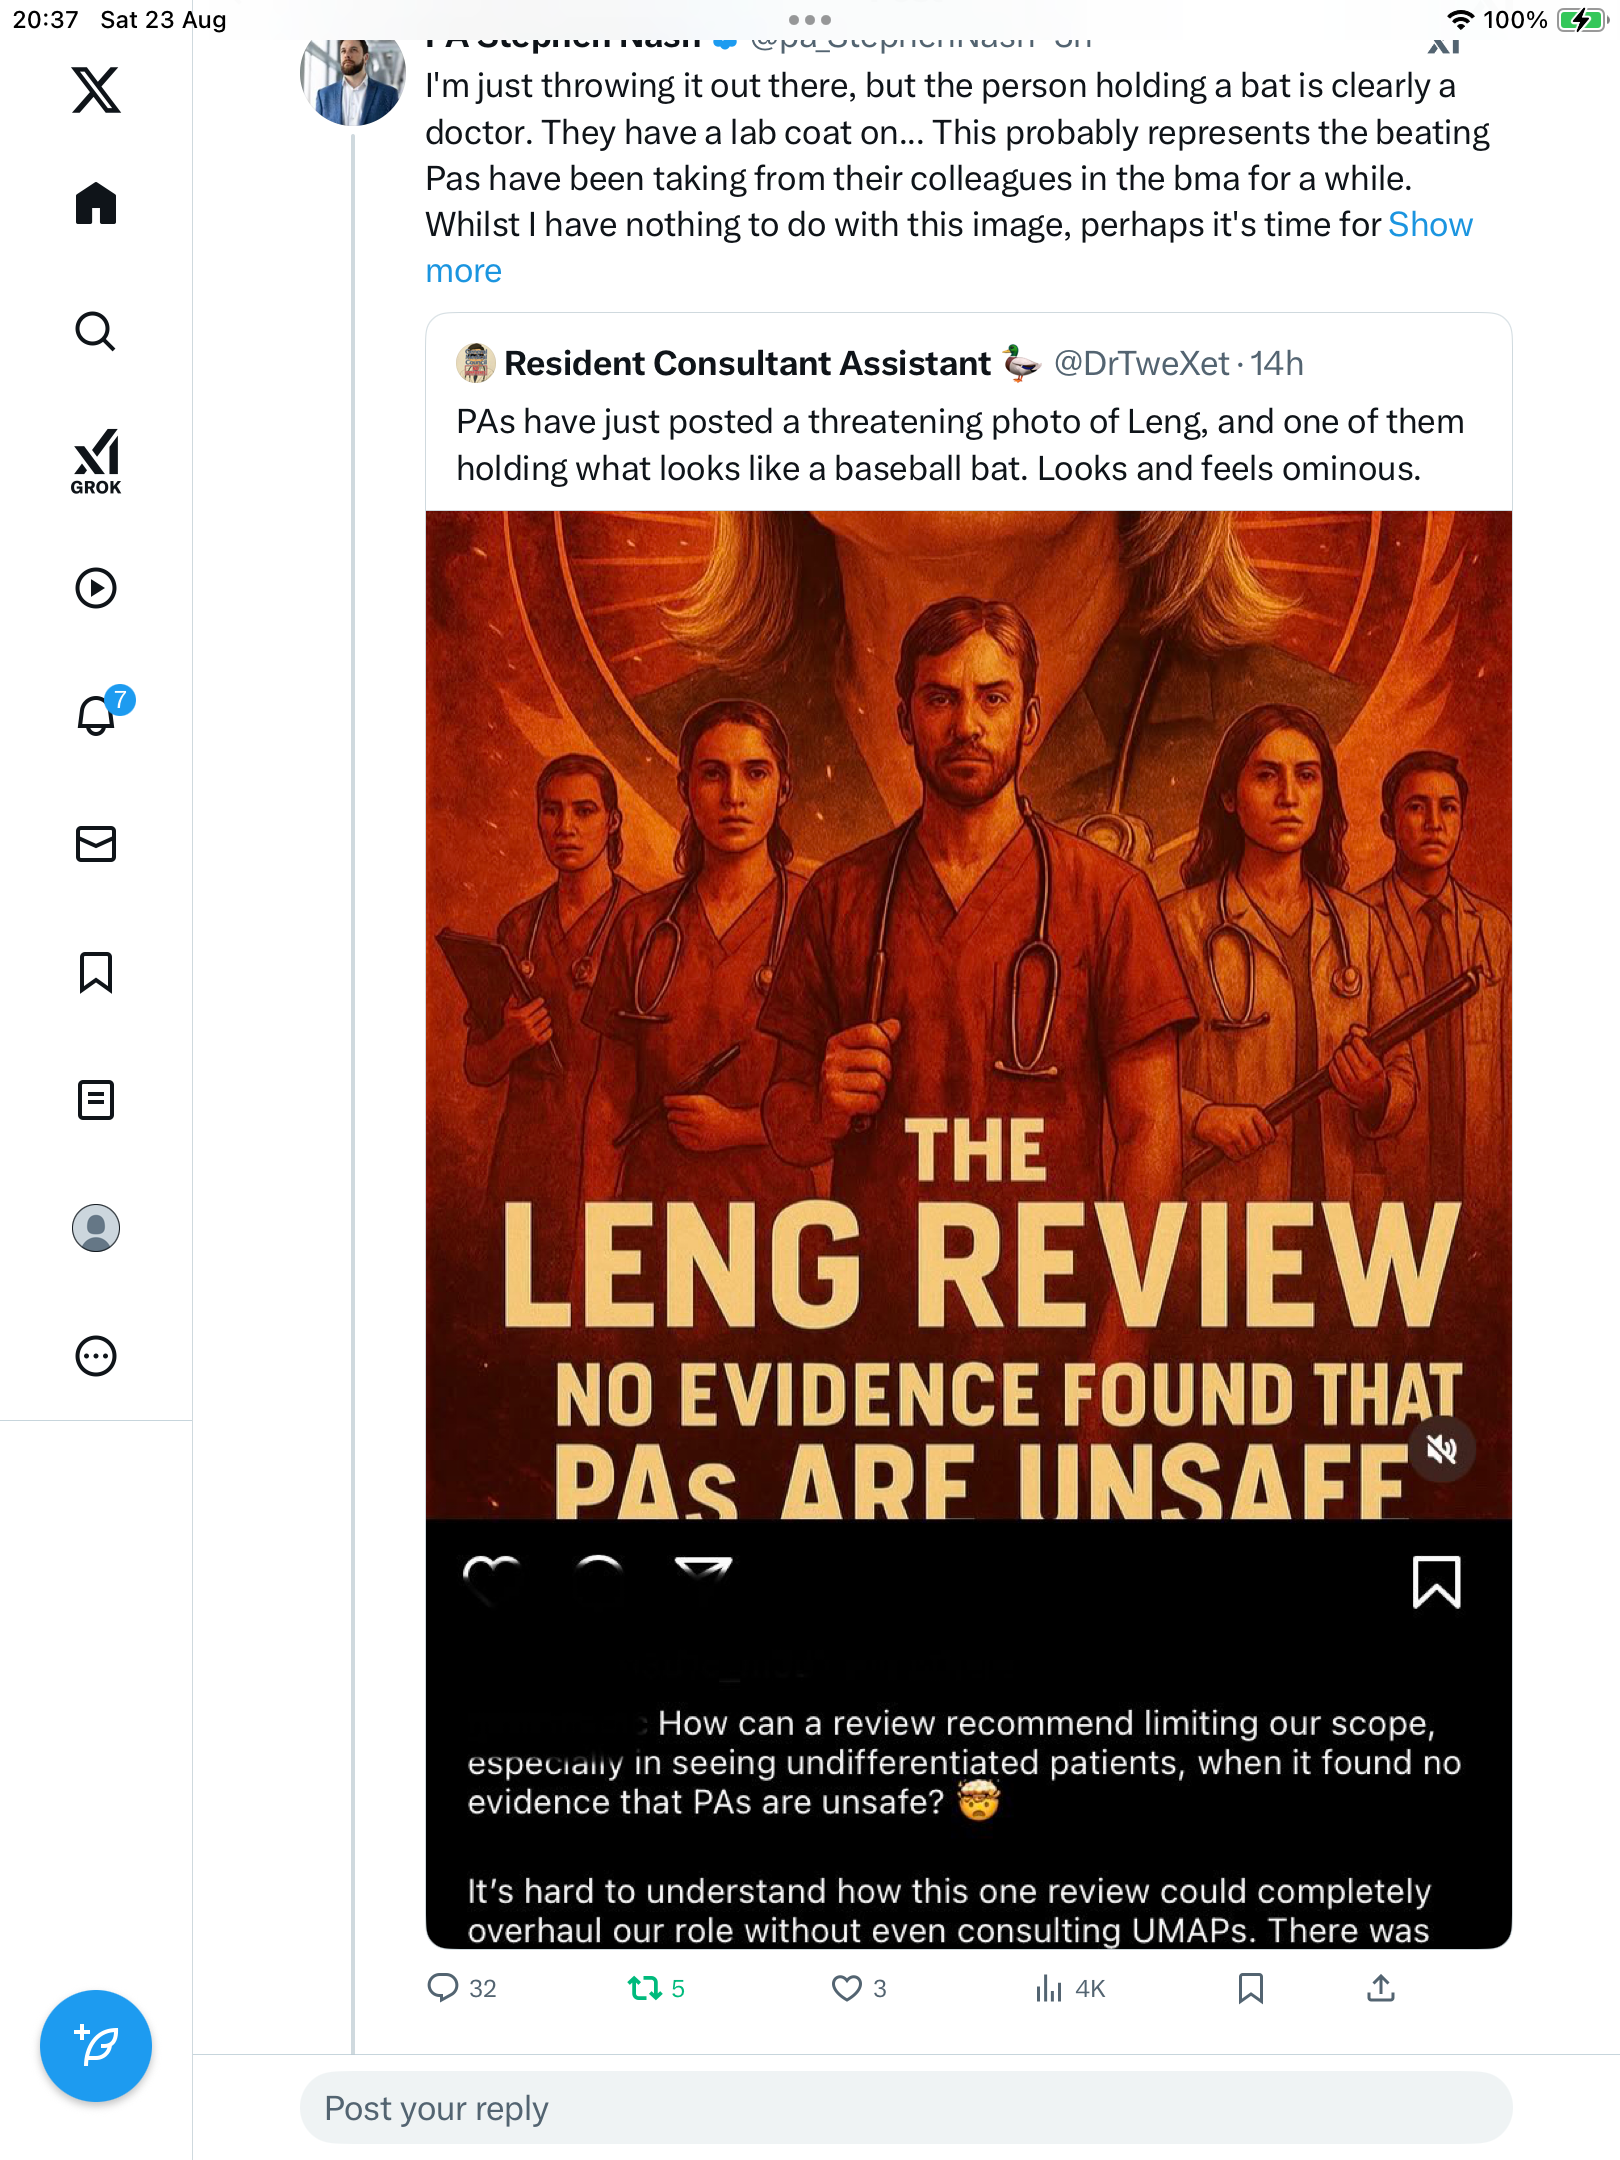This screenshot has height=2160, width=1620.
Task: Open the three-dot menu at top
Action: coord(809,20)
